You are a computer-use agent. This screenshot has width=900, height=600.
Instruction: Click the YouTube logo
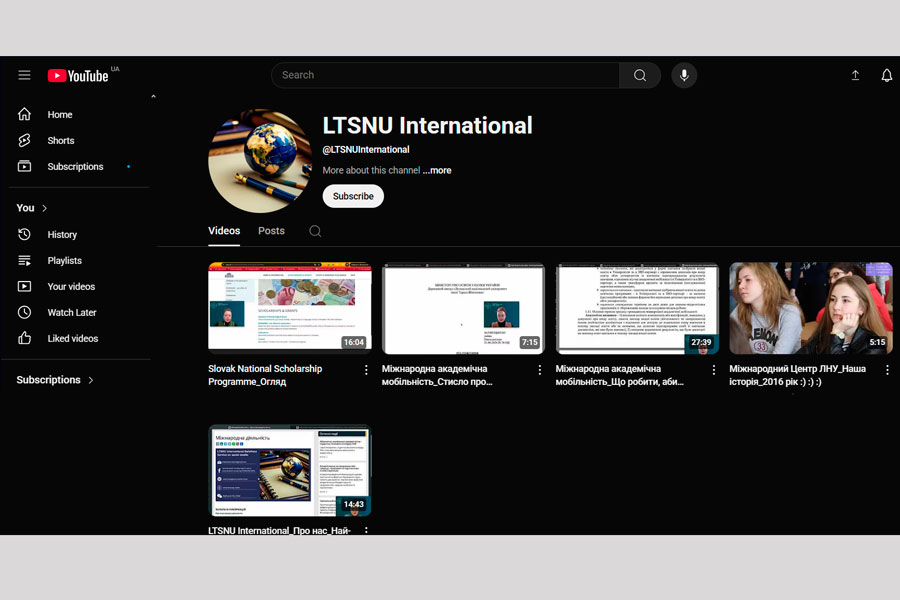(78, 76)
